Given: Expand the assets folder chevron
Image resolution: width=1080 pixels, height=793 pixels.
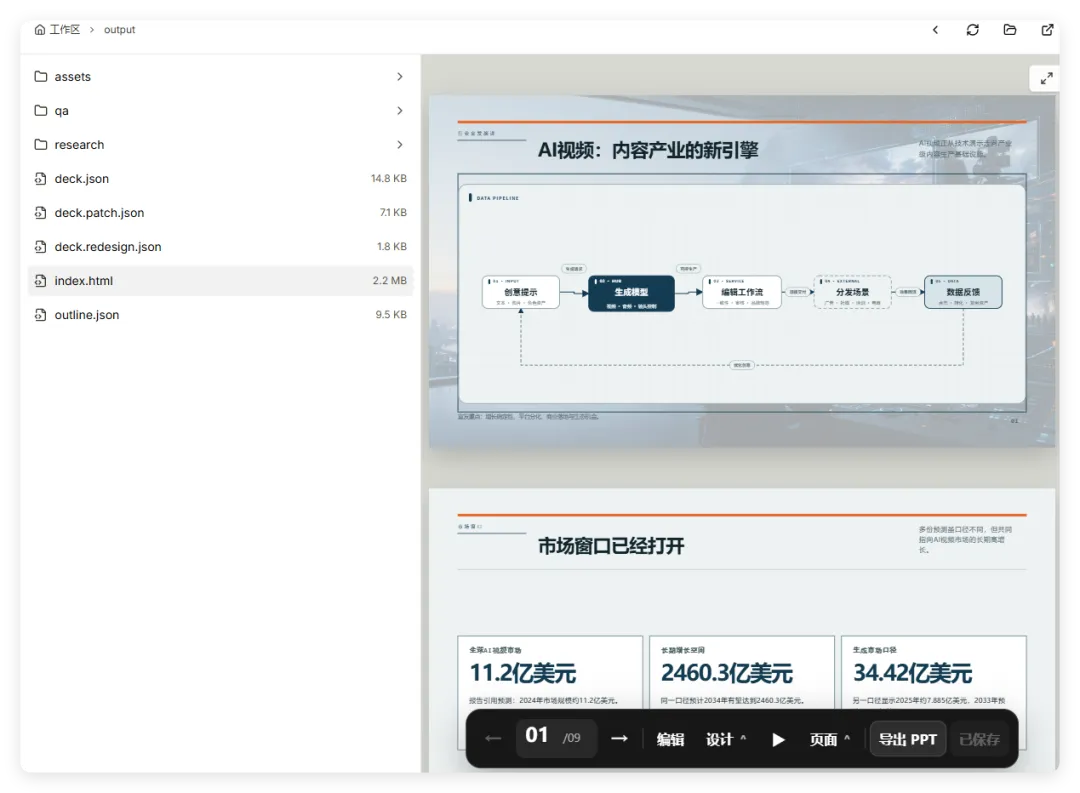Looking at the screenshot, I should pyautogui.click(x=399, y=76).
